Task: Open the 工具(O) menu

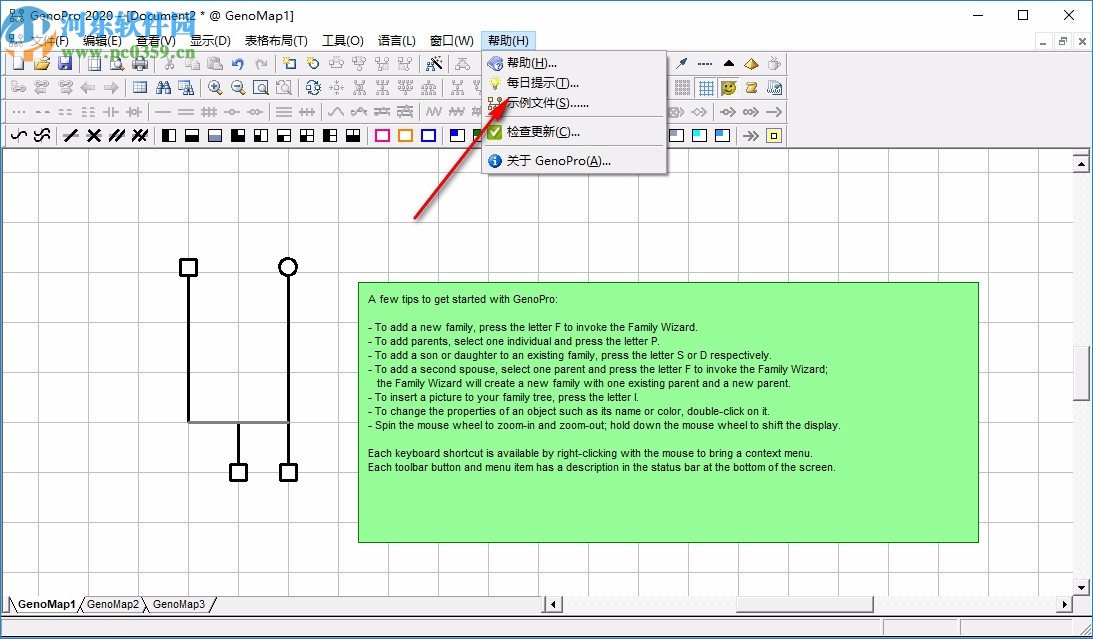Action: (343, 40)
